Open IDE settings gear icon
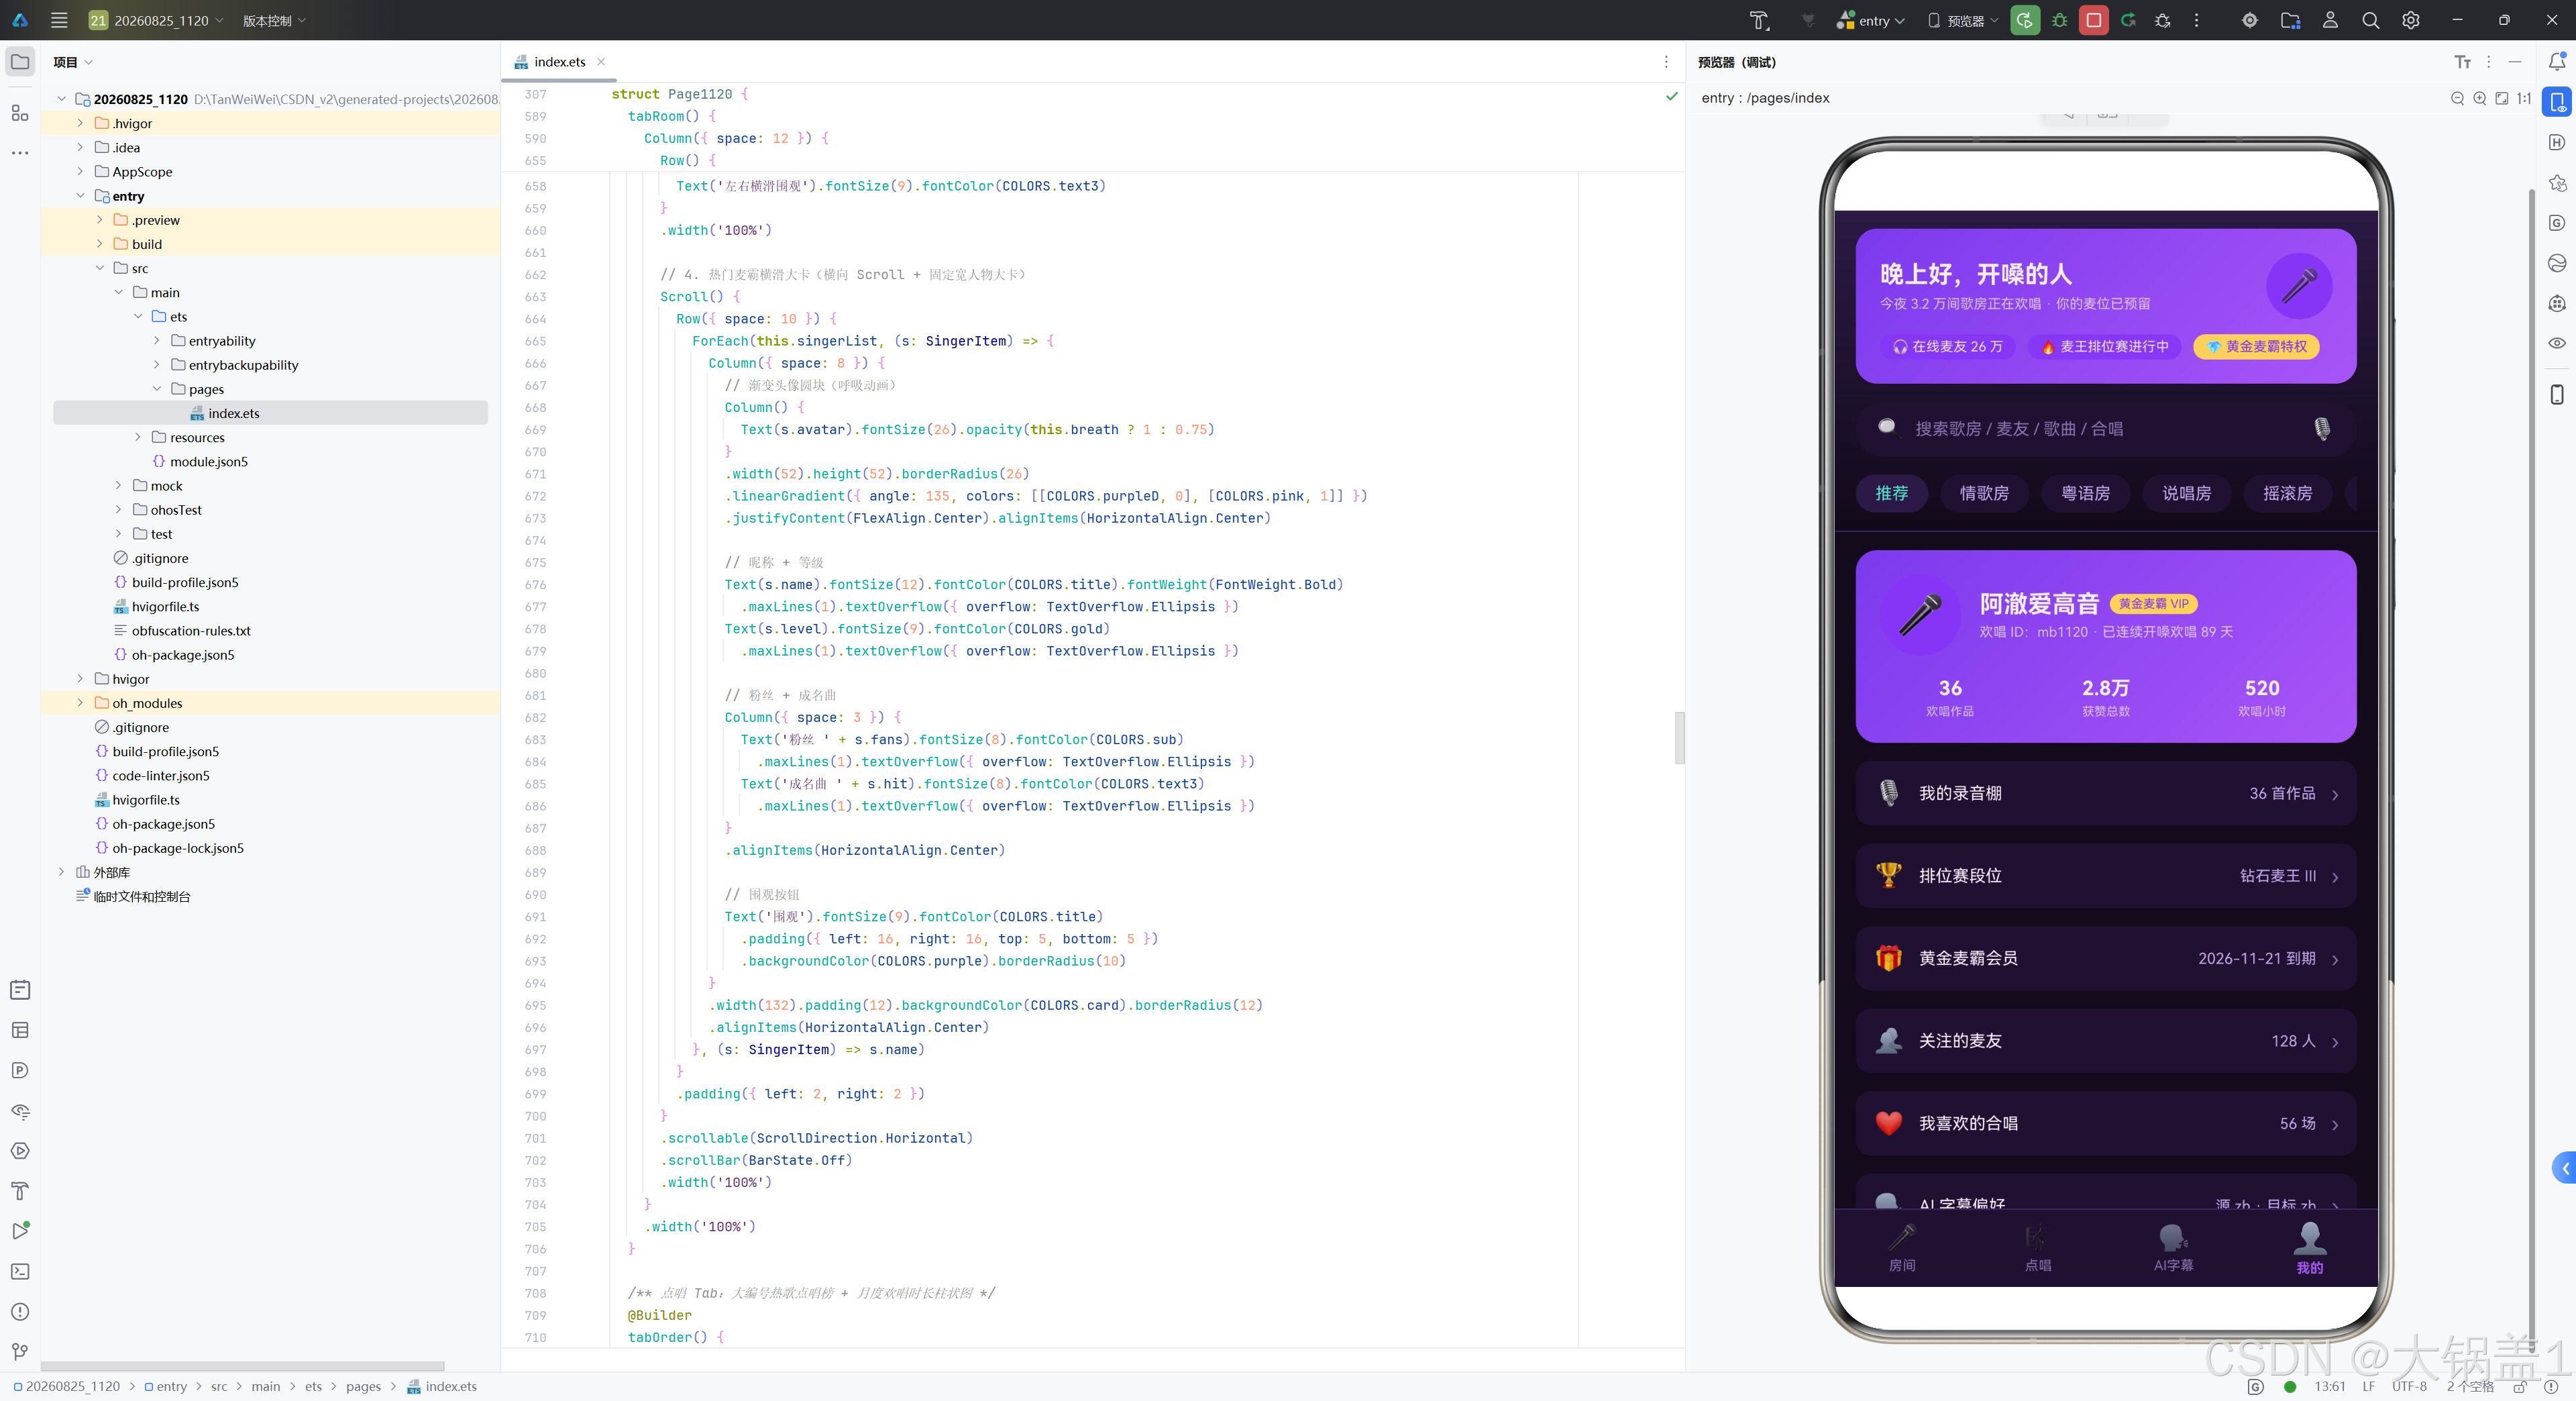 point(2411,20)
